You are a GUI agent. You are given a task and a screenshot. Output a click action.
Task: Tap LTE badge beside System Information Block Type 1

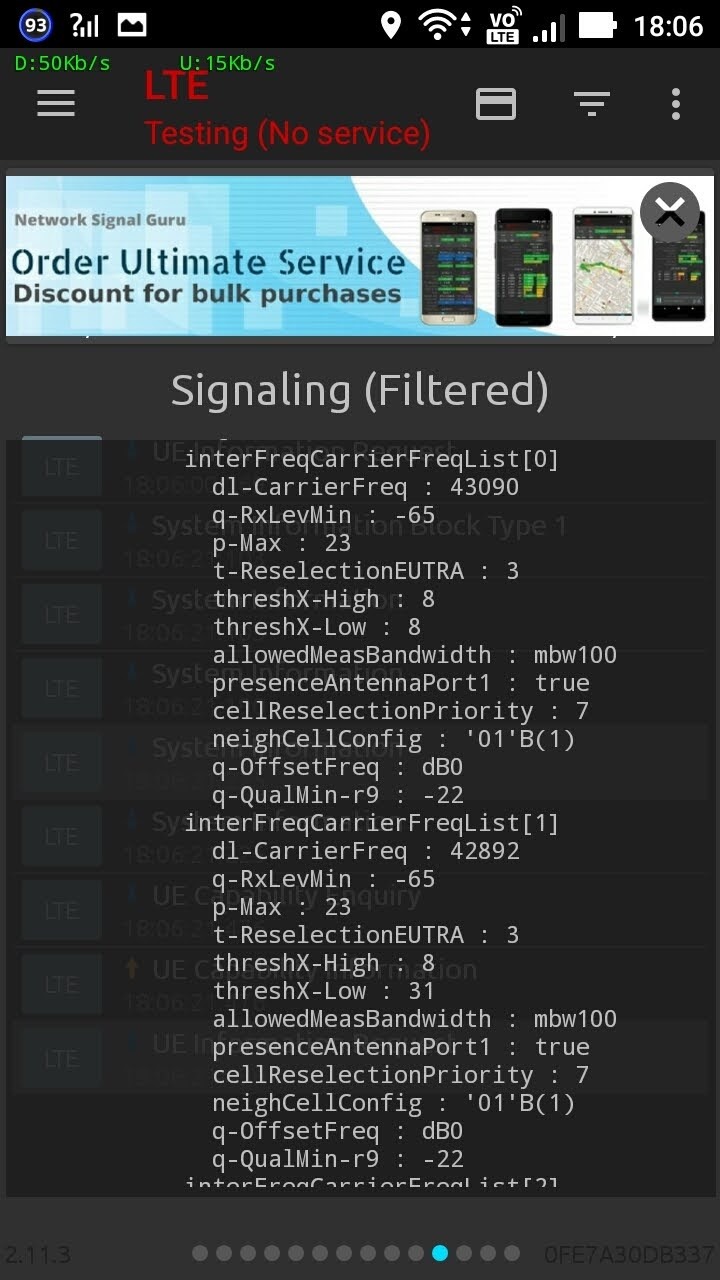62,541
